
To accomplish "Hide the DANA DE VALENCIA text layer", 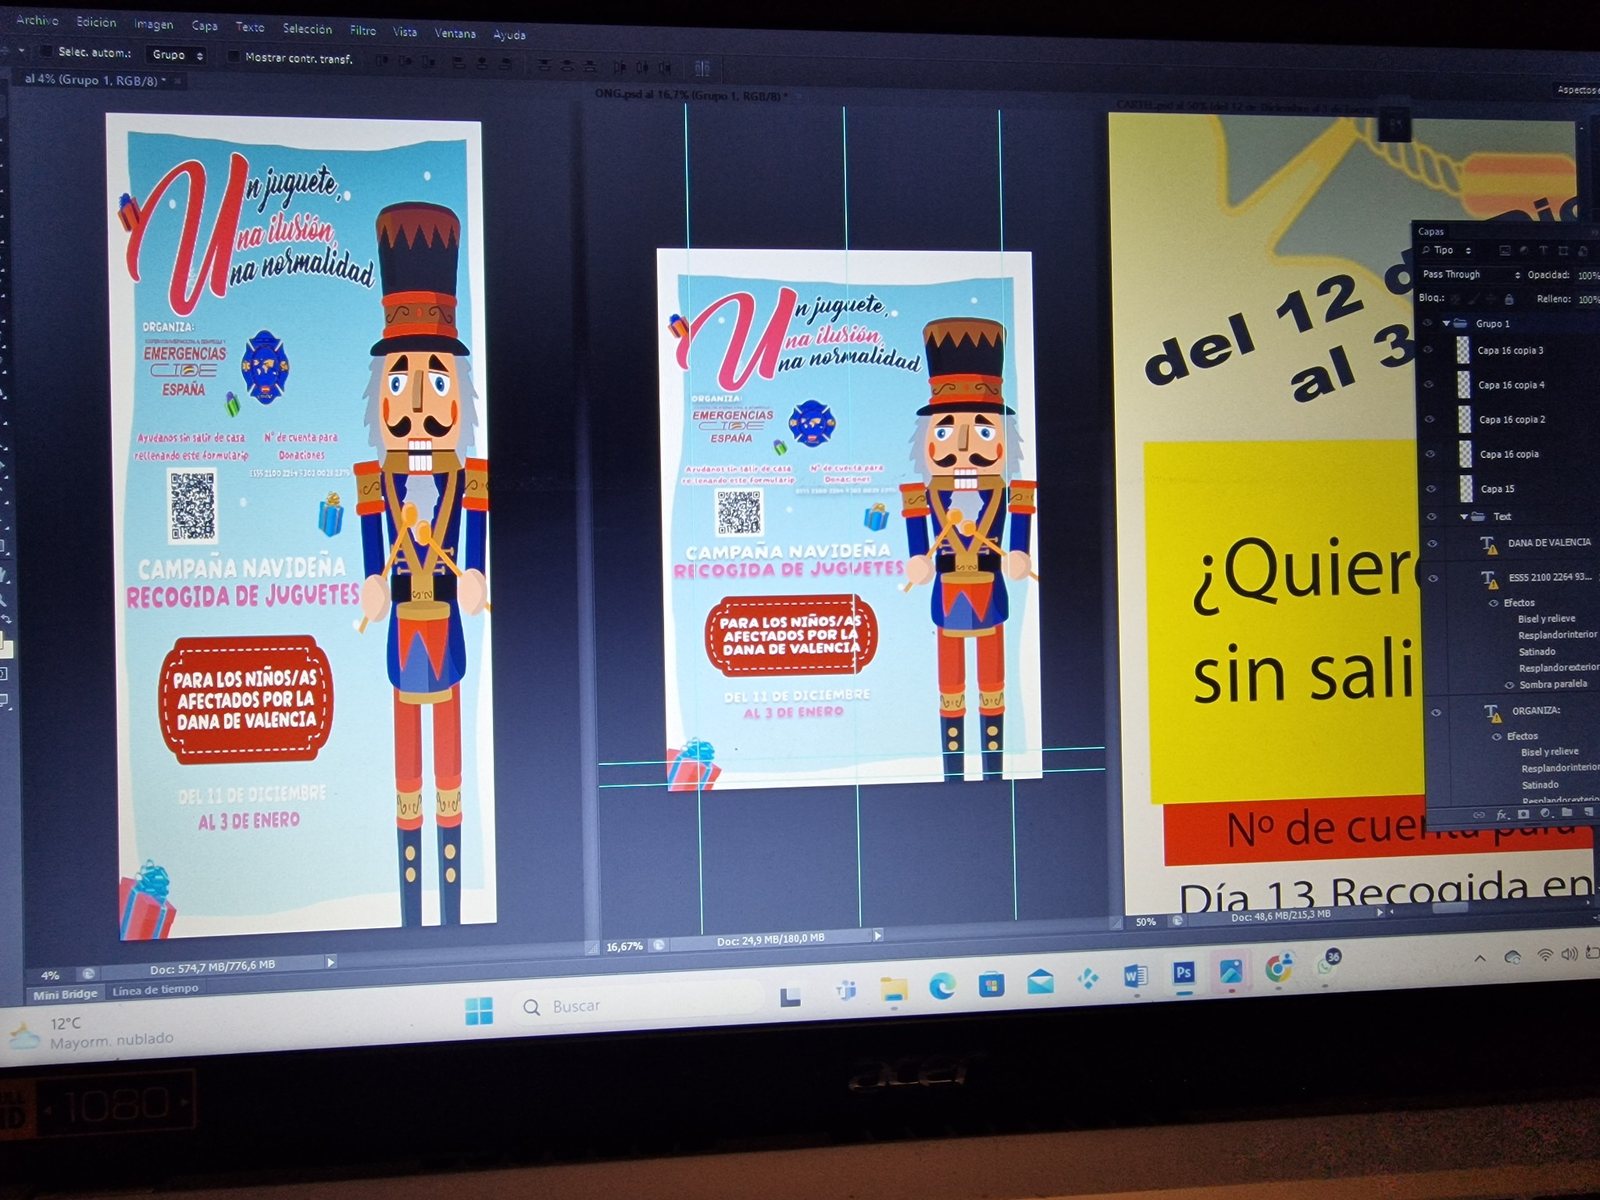I will (x=1432, y=543).
